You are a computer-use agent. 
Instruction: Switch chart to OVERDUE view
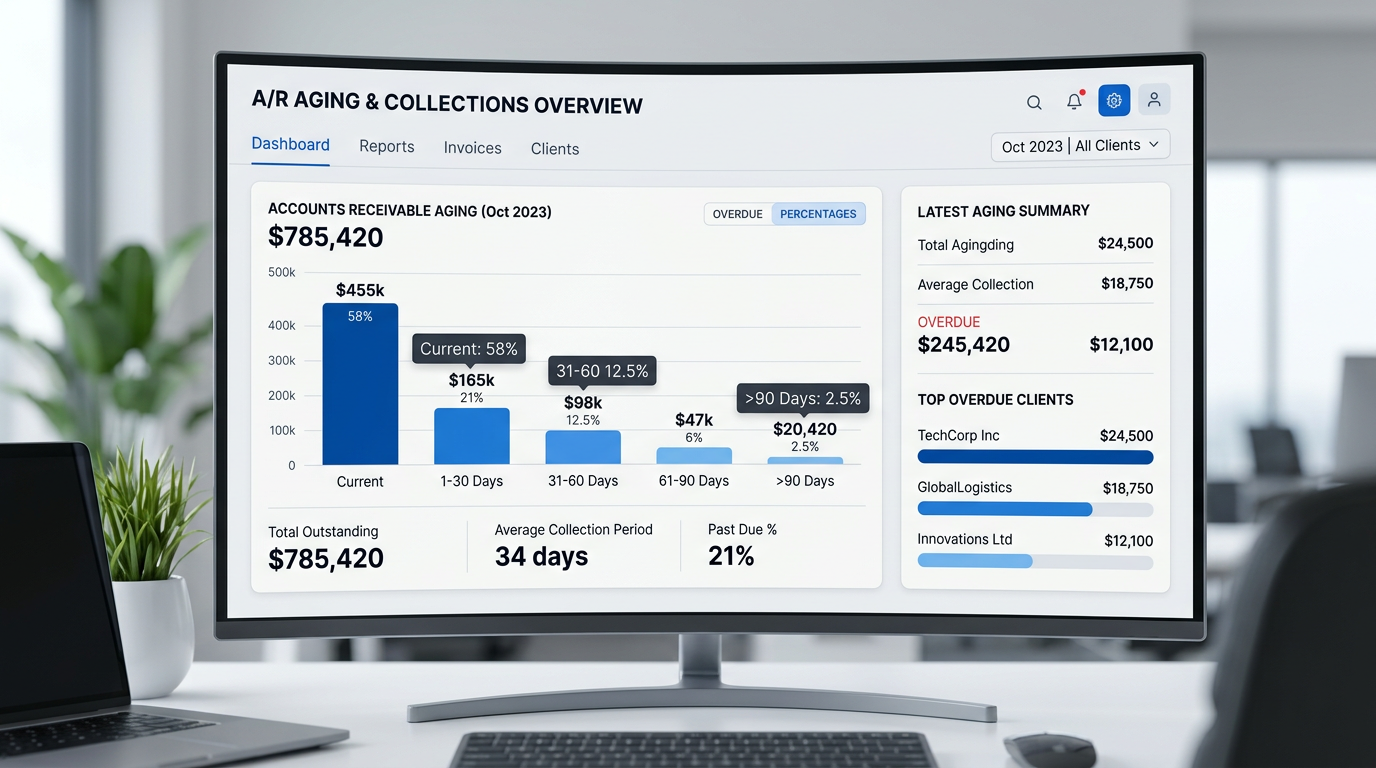coord(738,214)
